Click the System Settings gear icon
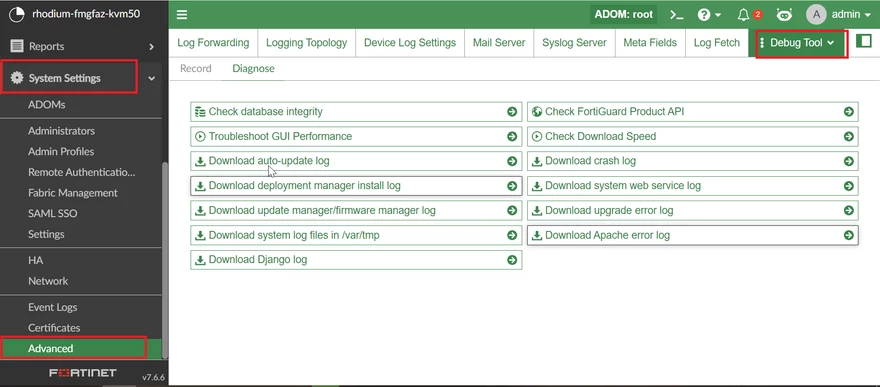Image resolution: width=880 pixels, height=387 pixels. click(17, 78)
